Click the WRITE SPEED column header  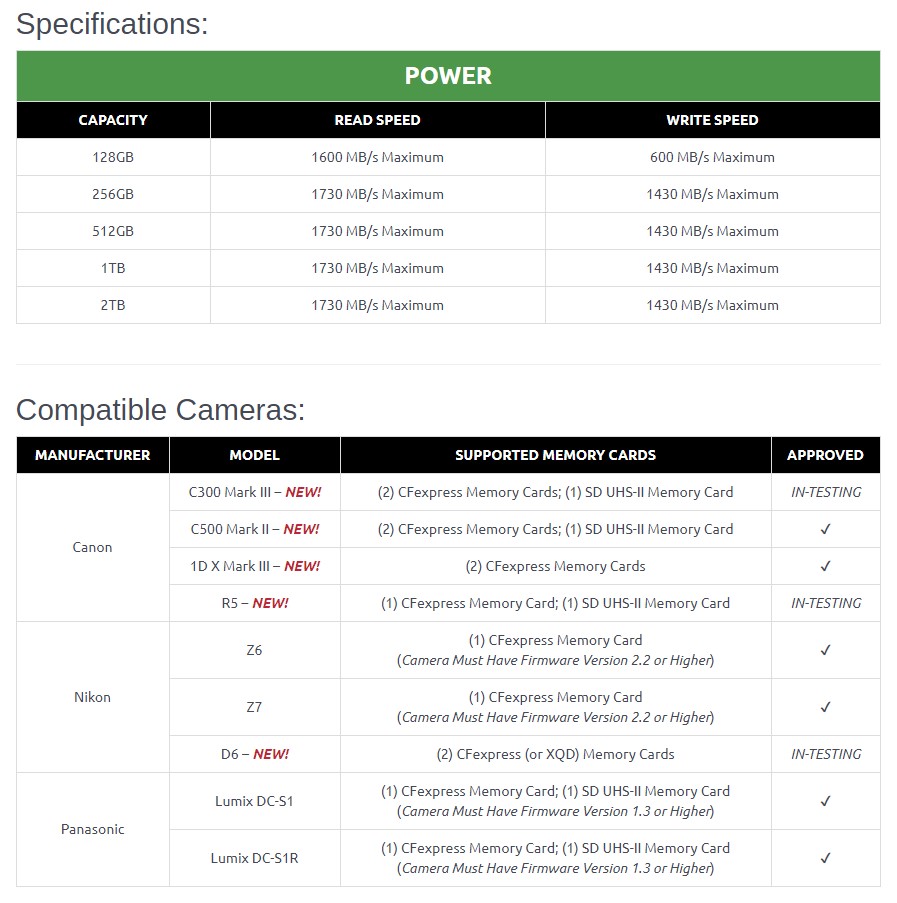point(712,120)
